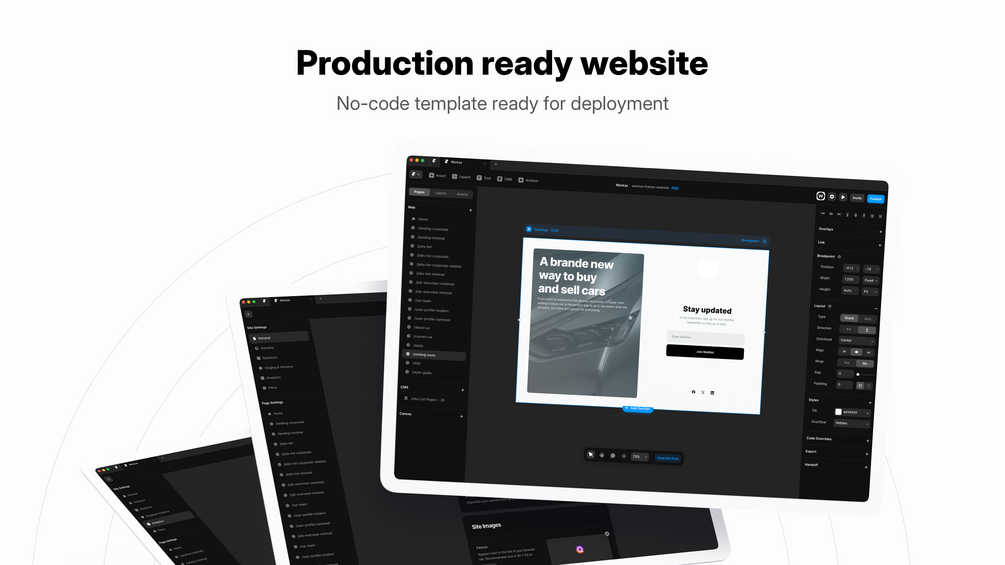Open the Width Fixed dropdown
This screenshot has width=1005, height=565.
(x=870, y=281)
